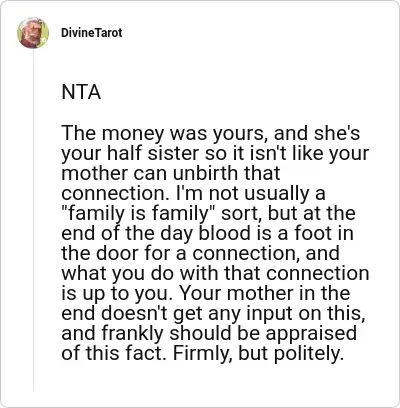
Task: Click the line "mother can unbirth that"
Action: [x=171, y=173]
